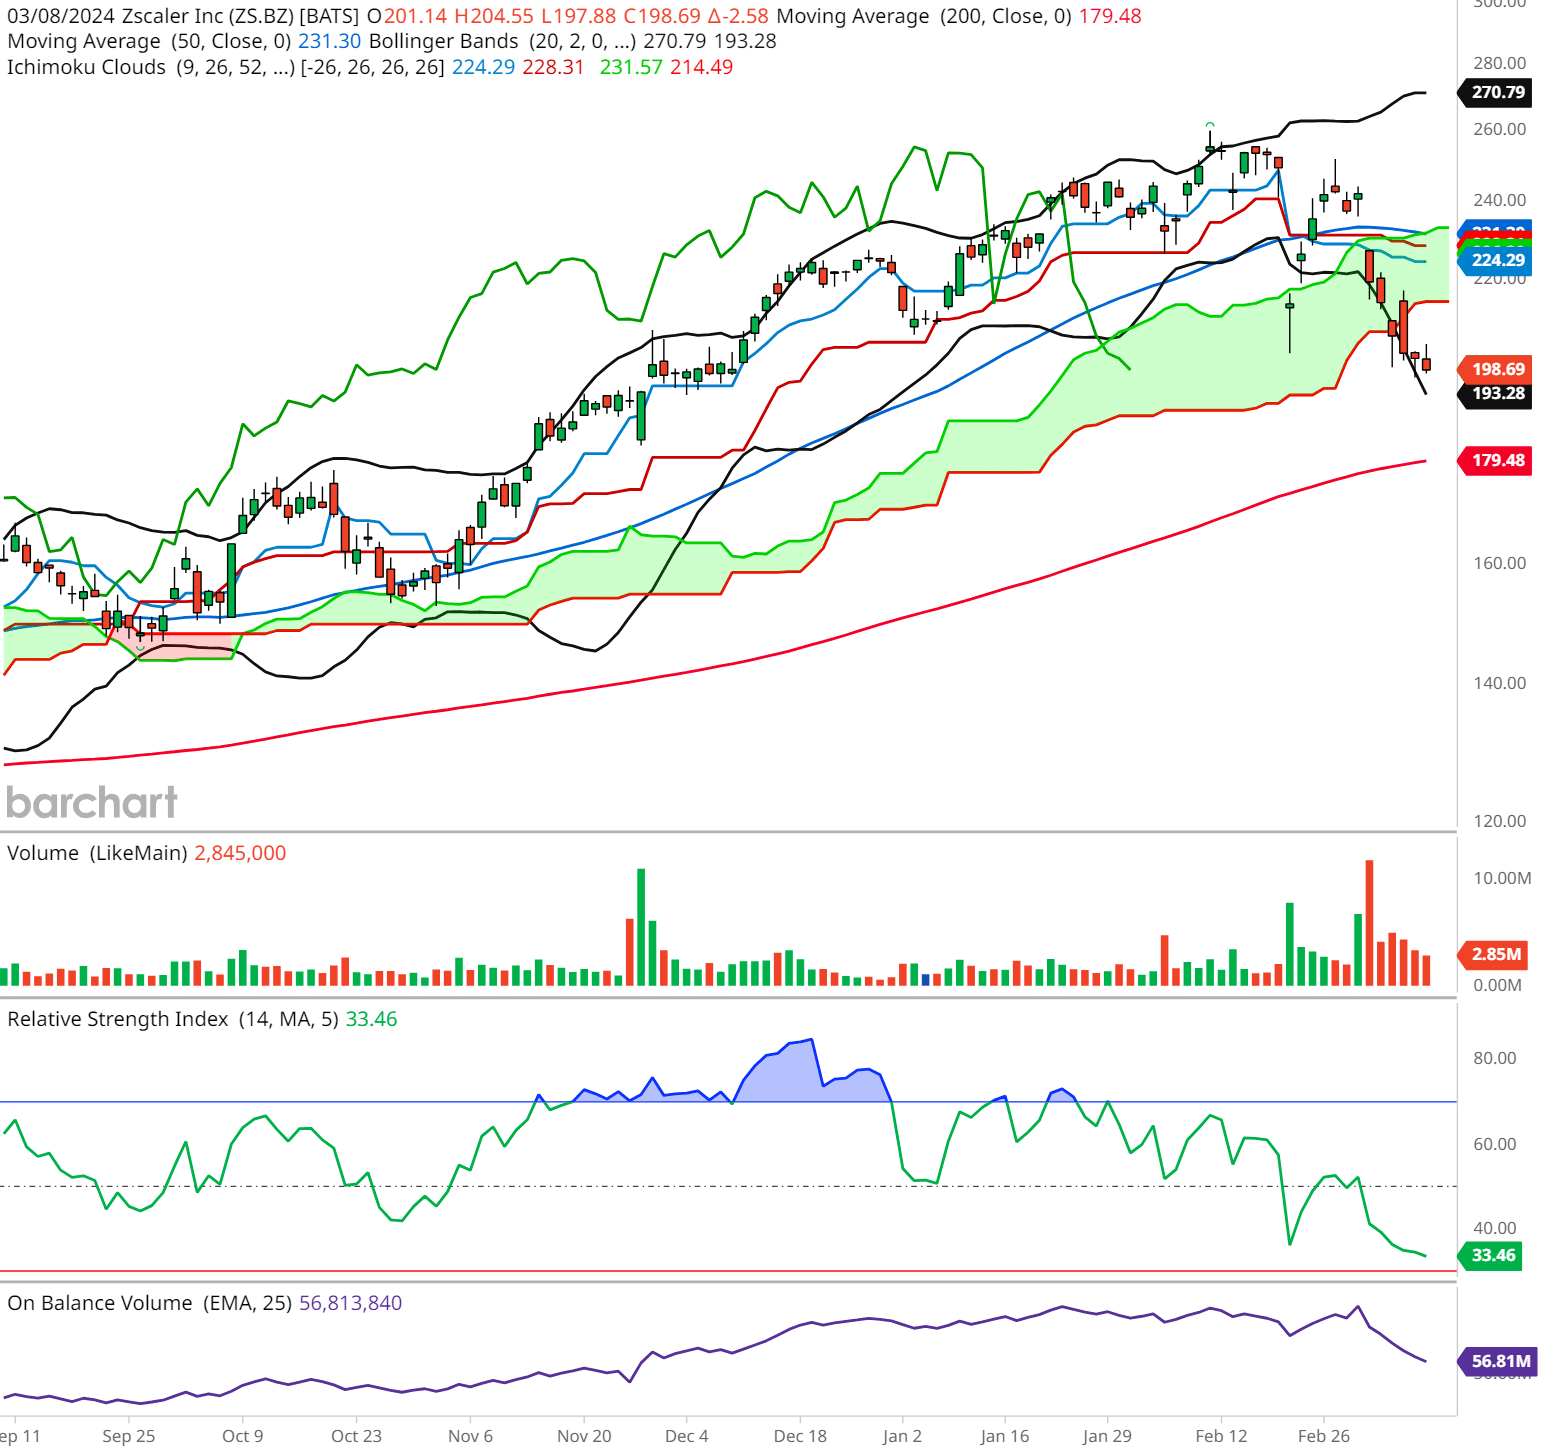Click the Volume (LikeMain) pane label
Viewport: 1544px width, 1455px height.
(97, 854)
